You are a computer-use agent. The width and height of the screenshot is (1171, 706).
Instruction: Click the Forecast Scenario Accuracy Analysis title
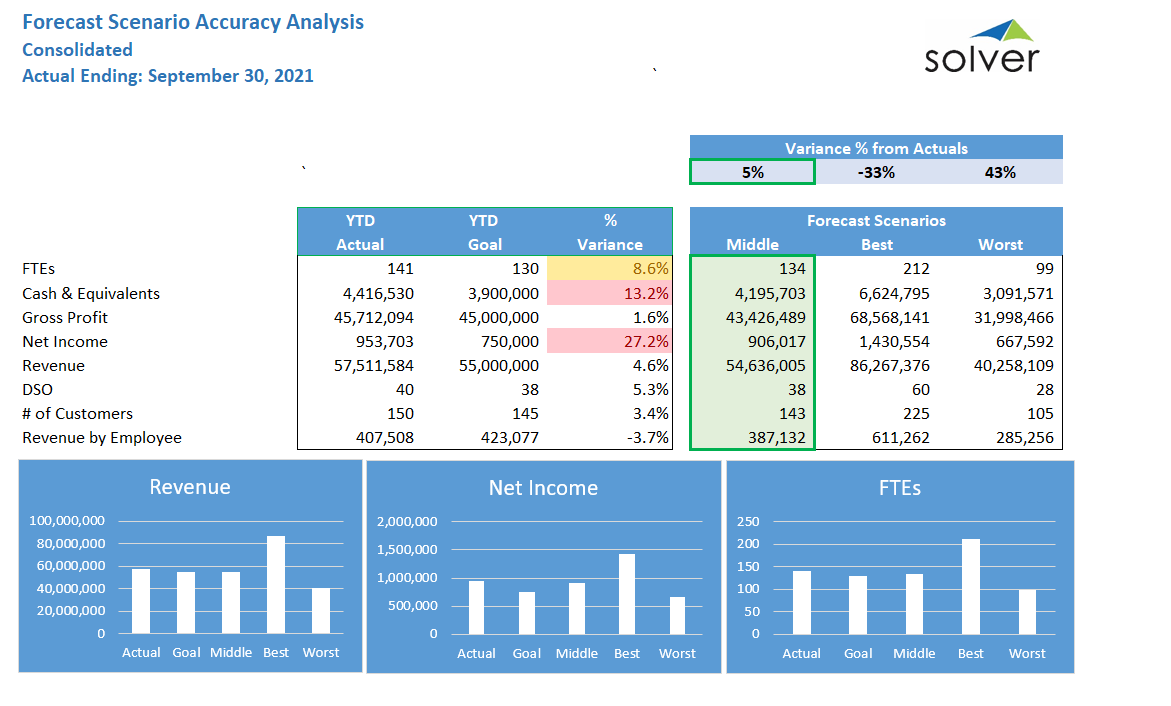click(193, 22)
